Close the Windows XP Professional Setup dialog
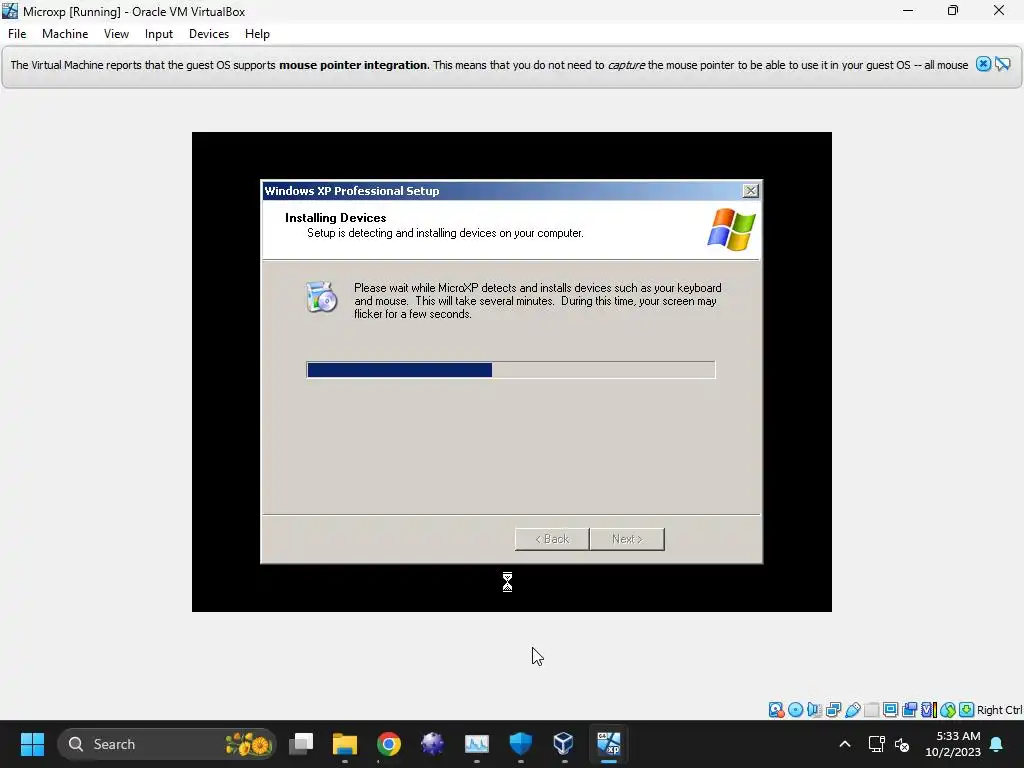 750,191
